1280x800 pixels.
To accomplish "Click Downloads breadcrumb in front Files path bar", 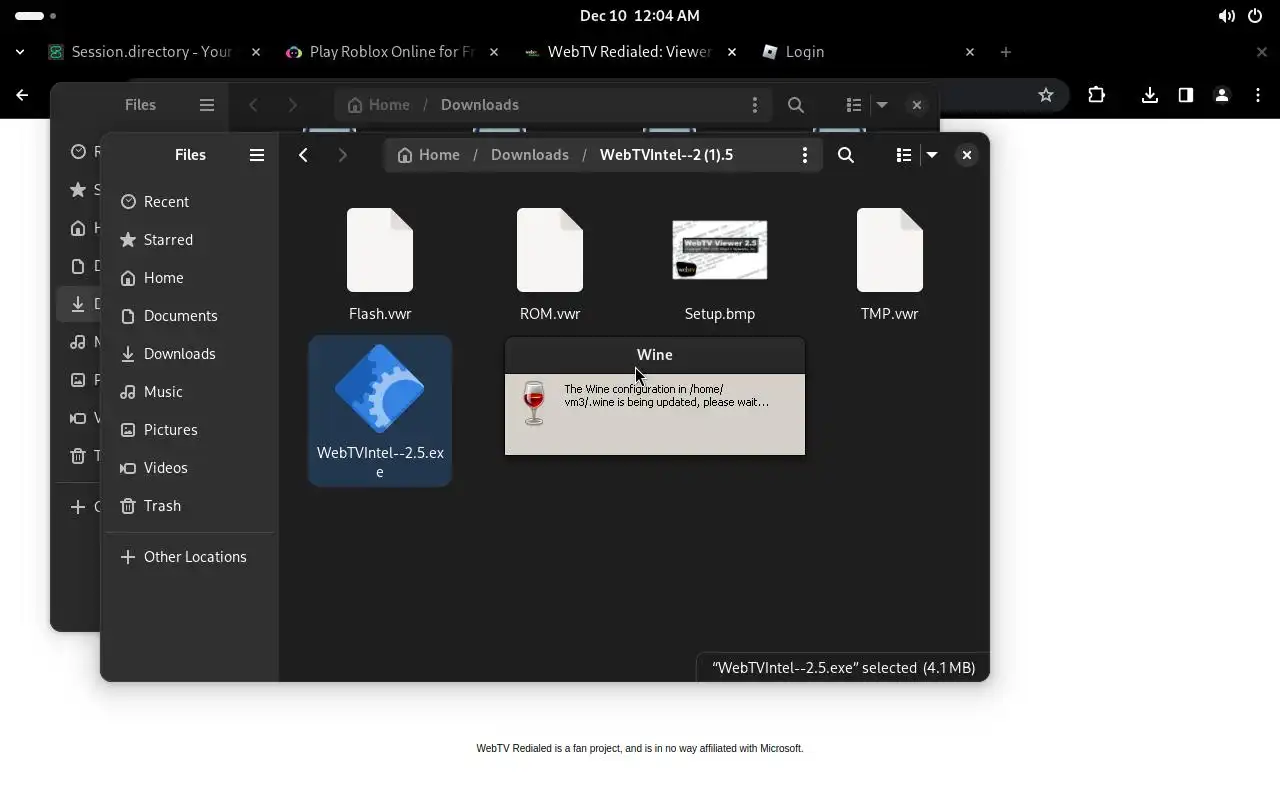I will (530, 155).
